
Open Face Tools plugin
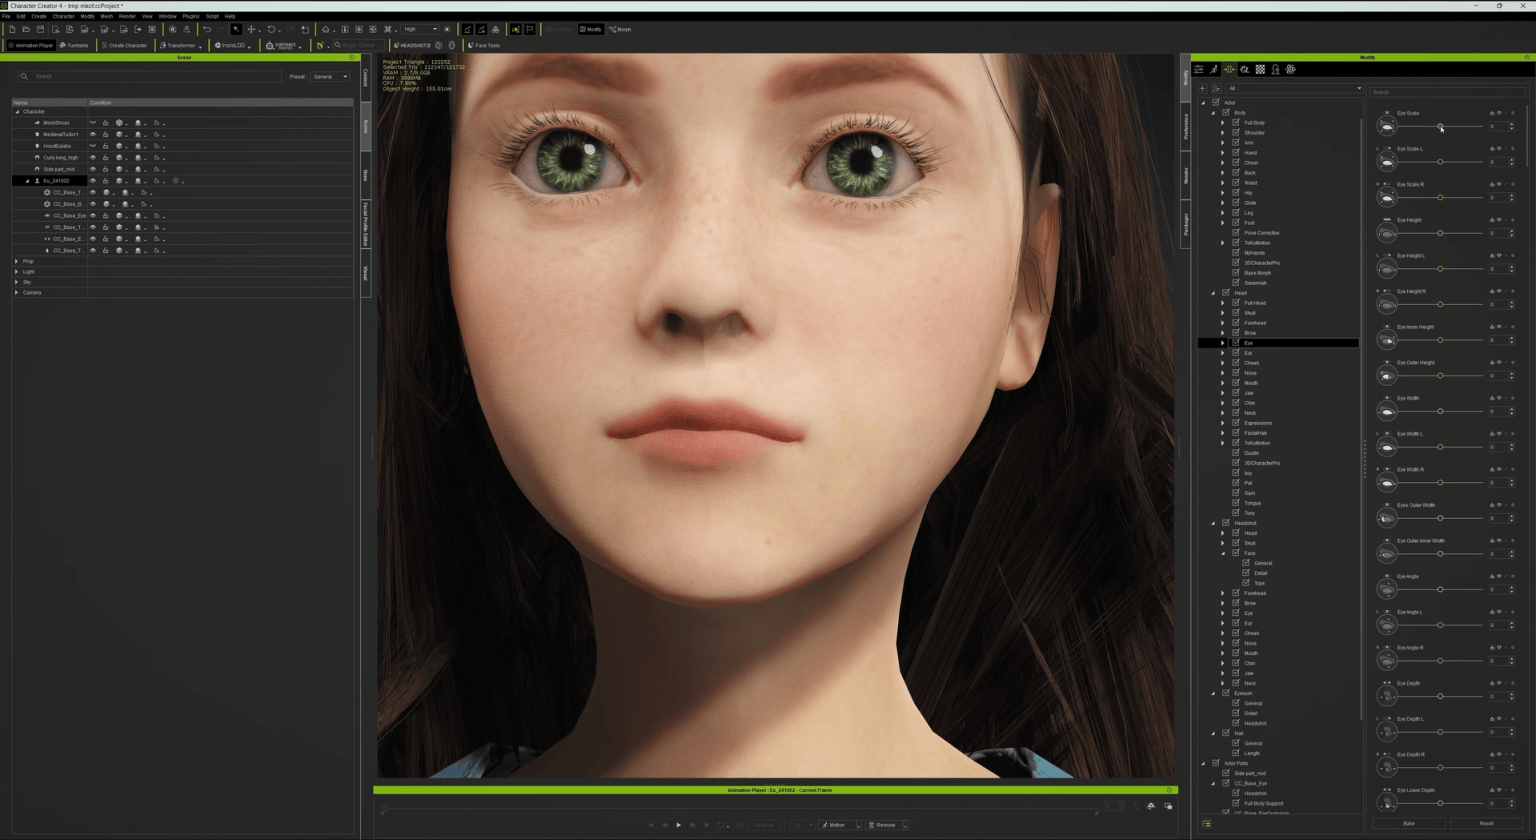click(484, 45)
